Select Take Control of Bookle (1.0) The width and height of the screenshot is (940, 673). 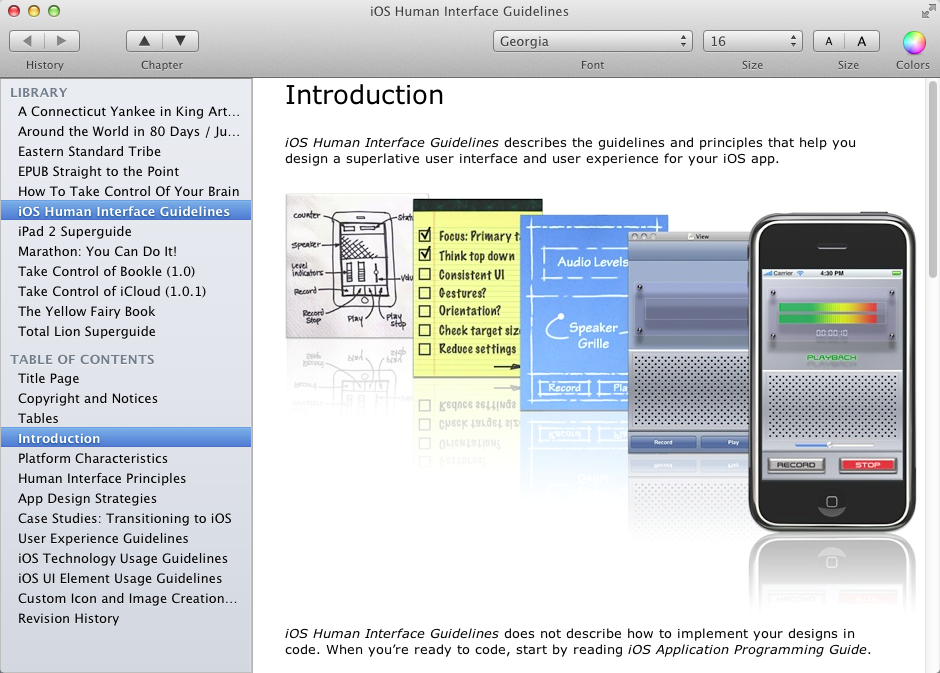(126, 271)
